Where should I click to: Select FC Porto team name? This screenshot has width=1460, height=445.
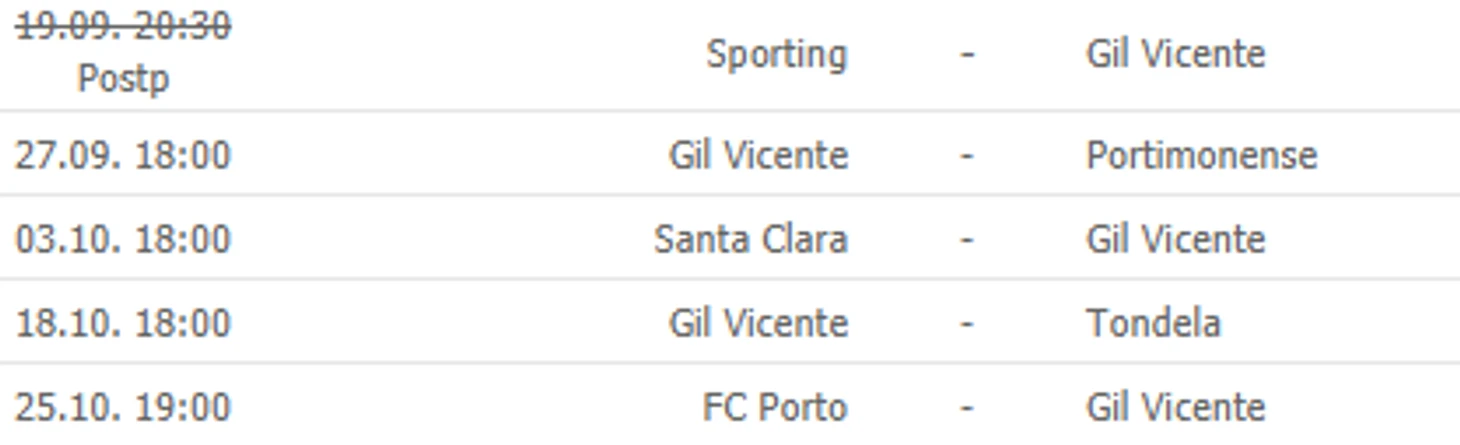[x=775, y=408]
